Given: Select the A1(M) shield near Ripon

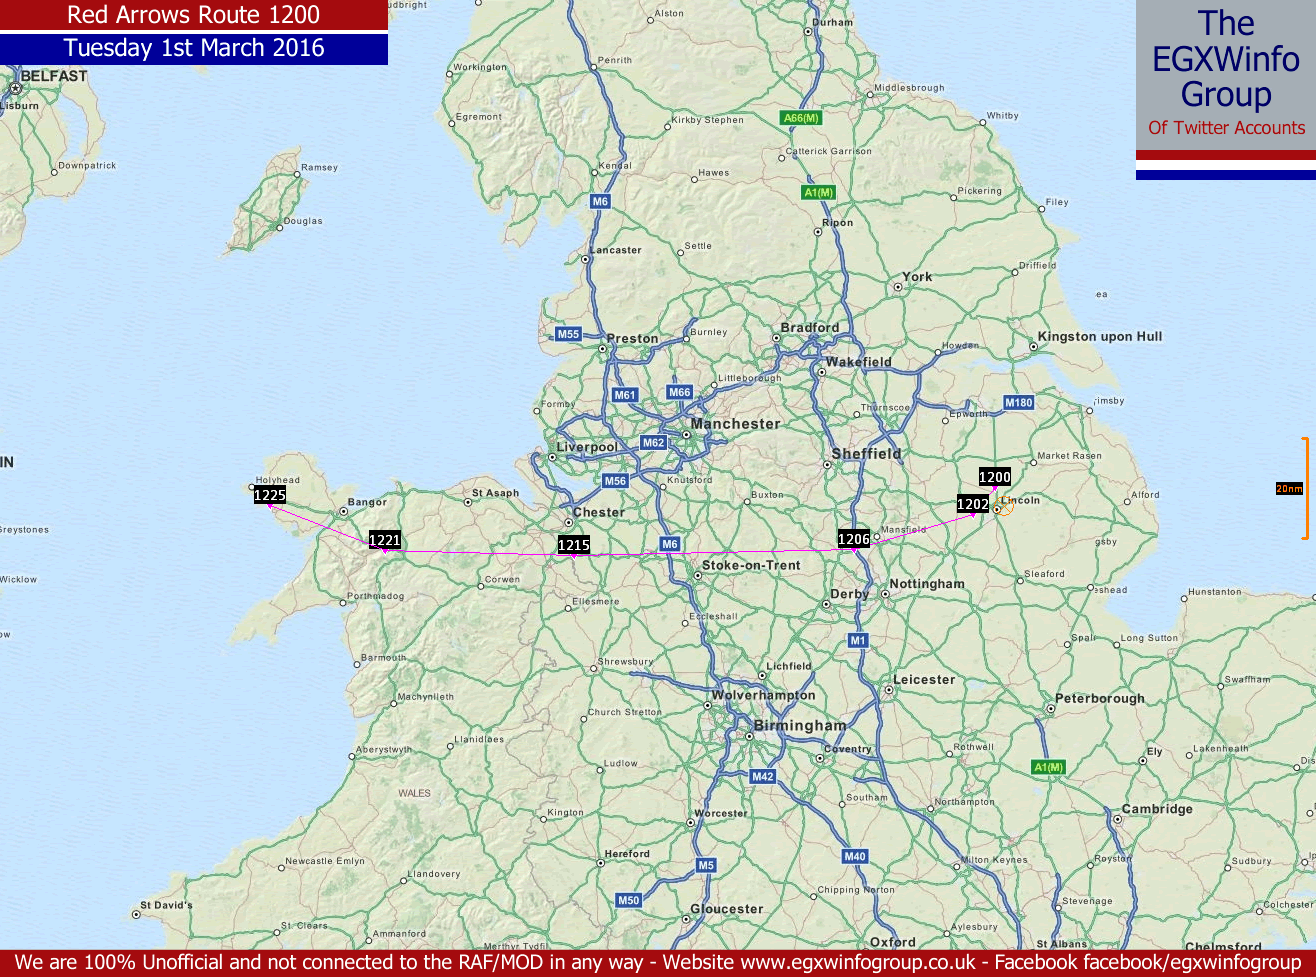Looking at the screenshot, I should point(818,192).
